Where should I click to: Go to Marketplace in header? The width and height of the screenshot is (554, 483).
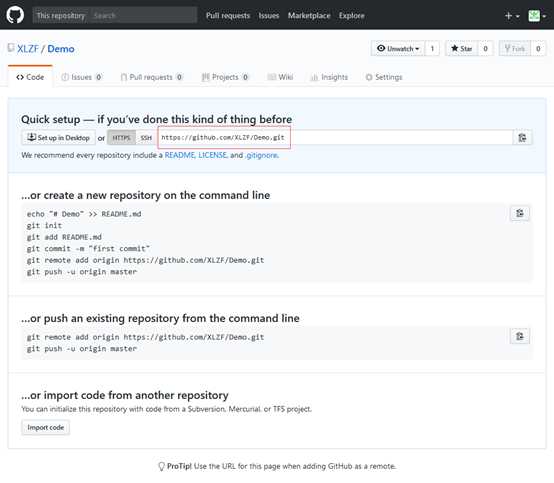tap(309, 16)
